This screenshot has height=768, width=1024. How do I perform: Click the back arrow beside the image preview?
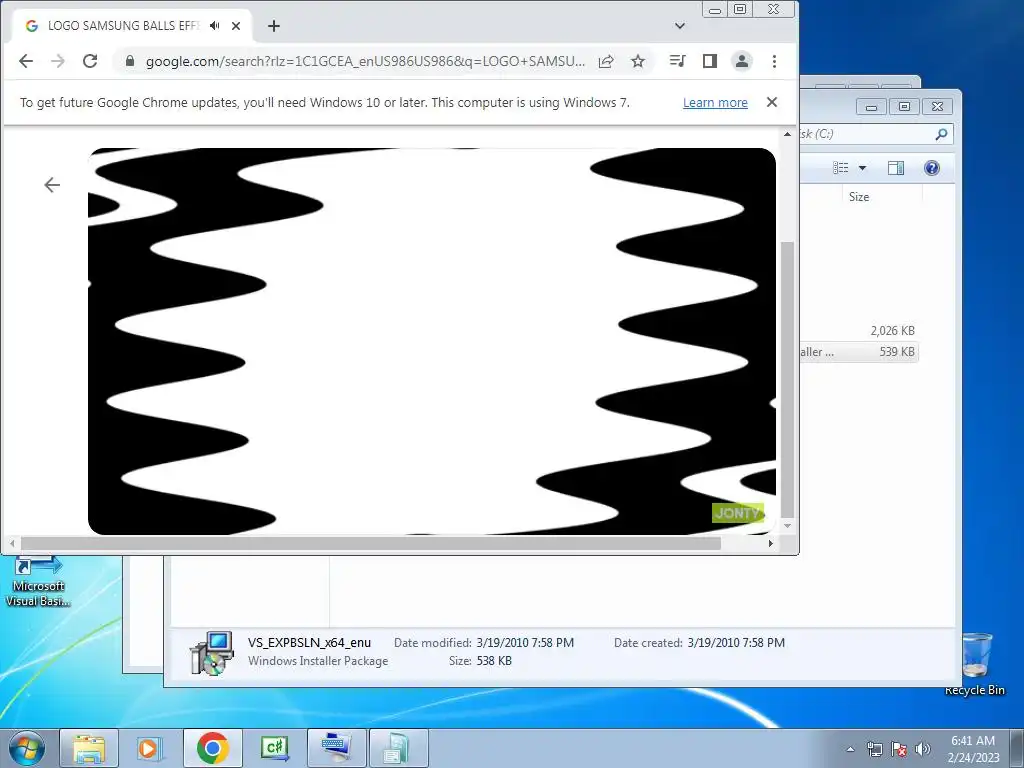click(x=52, y=185)
